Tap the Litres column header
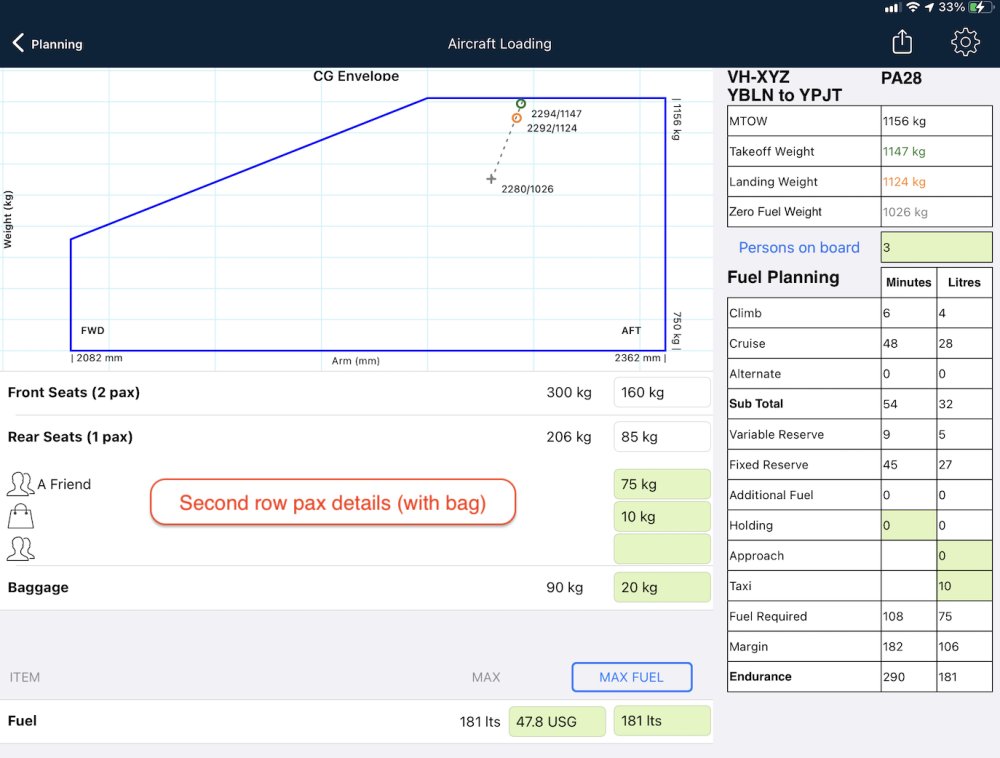1000x758 pixels. [964, 282]
